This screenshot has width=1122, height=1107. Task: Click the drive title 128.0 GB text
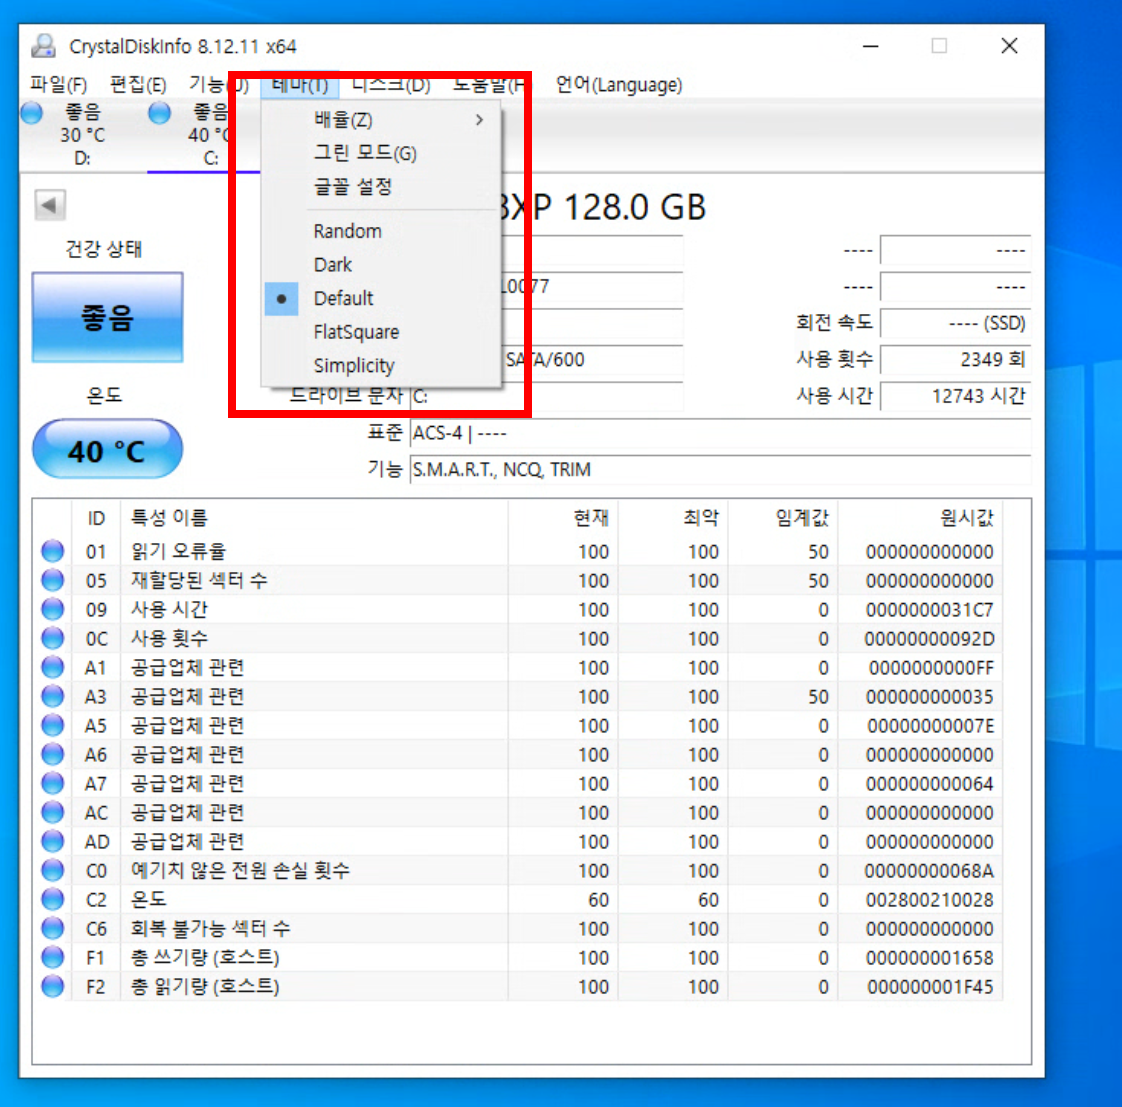click(634, 208)
